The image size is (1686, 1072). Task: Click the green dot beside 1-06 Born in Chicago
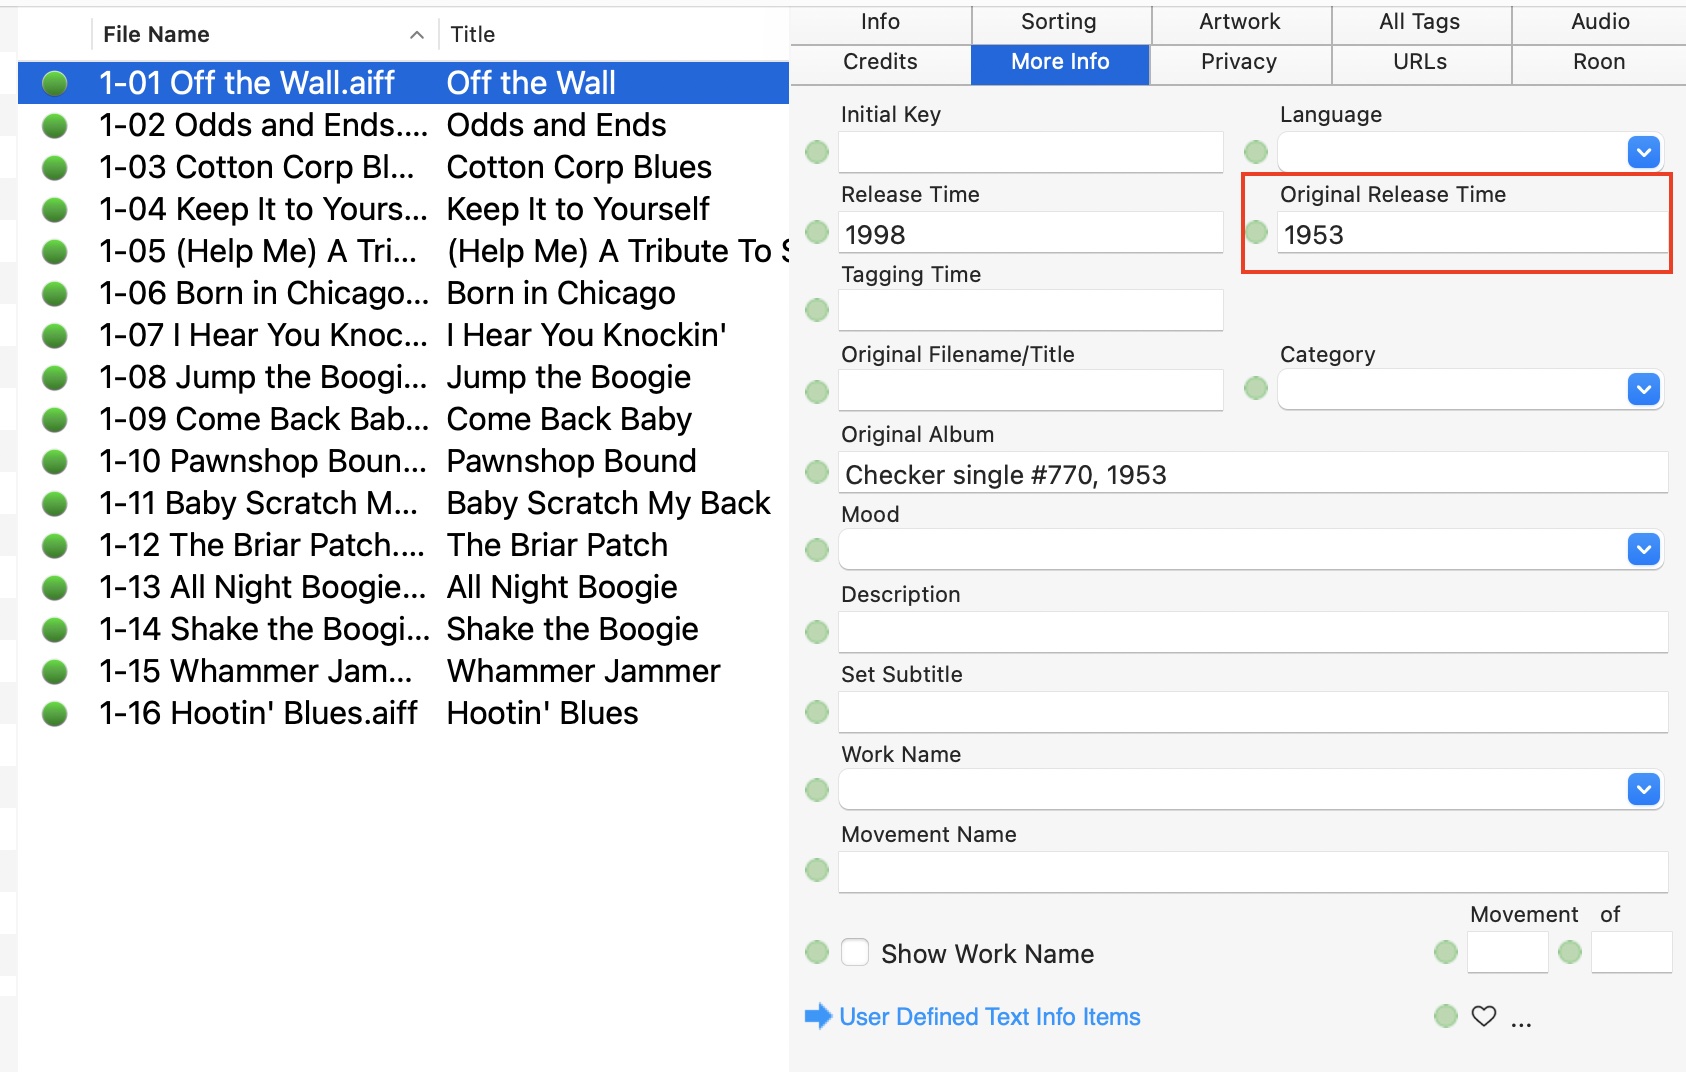(x=55, y=293)
